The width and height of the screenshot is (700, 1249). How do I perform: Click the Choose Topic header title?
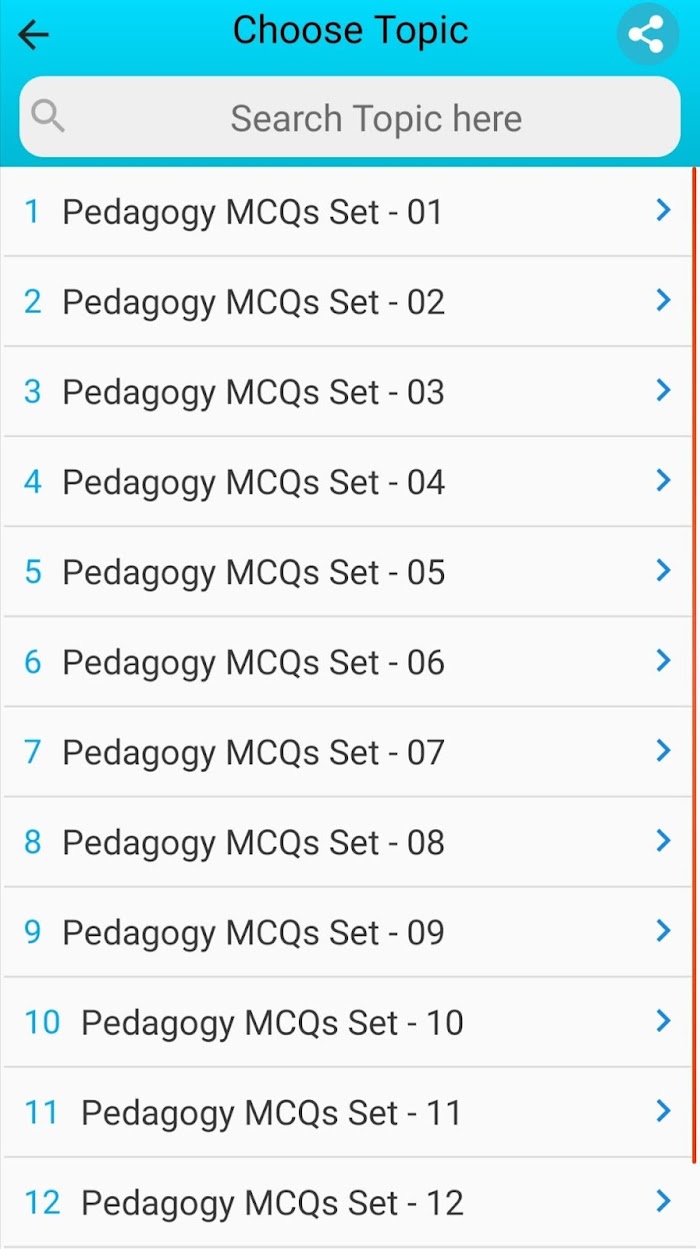point(350,31)
